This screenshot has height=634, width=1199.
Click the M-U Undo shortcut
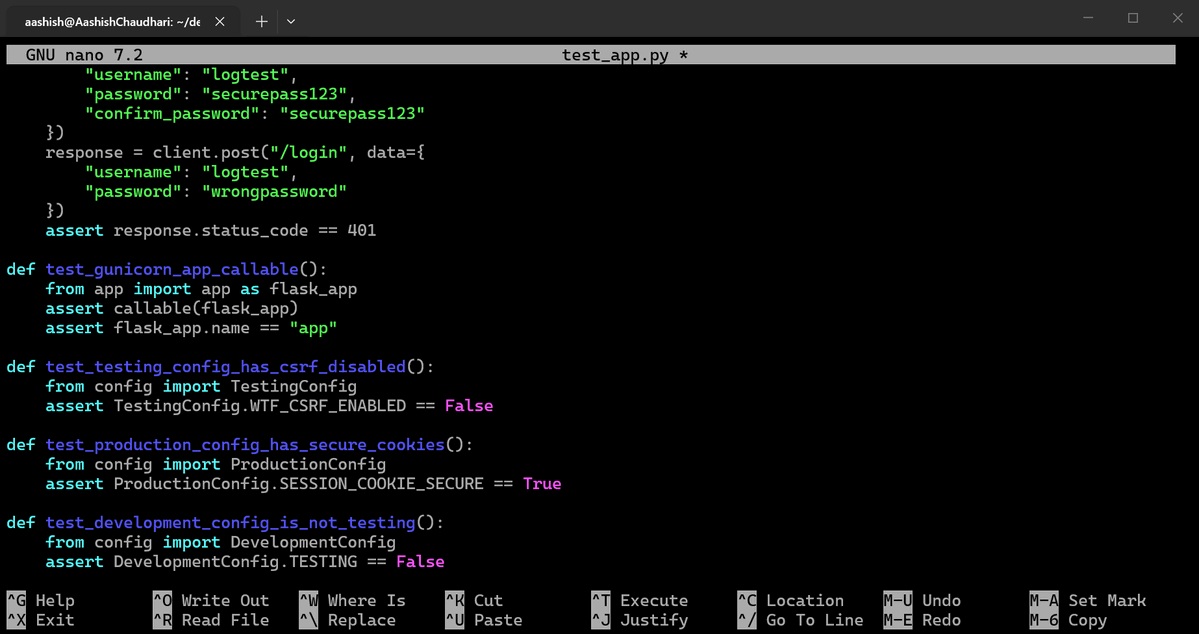click(922, 600)
